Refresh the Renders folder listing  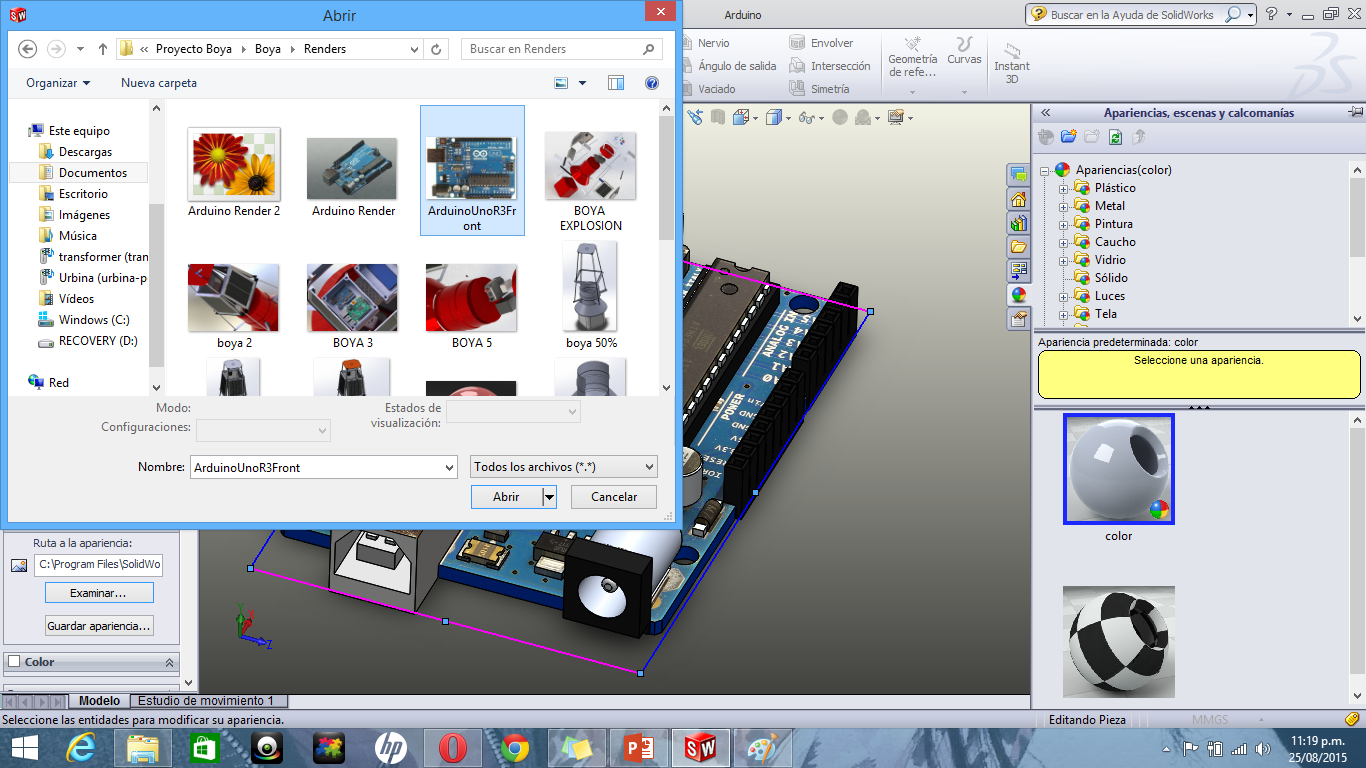point(437,49)
